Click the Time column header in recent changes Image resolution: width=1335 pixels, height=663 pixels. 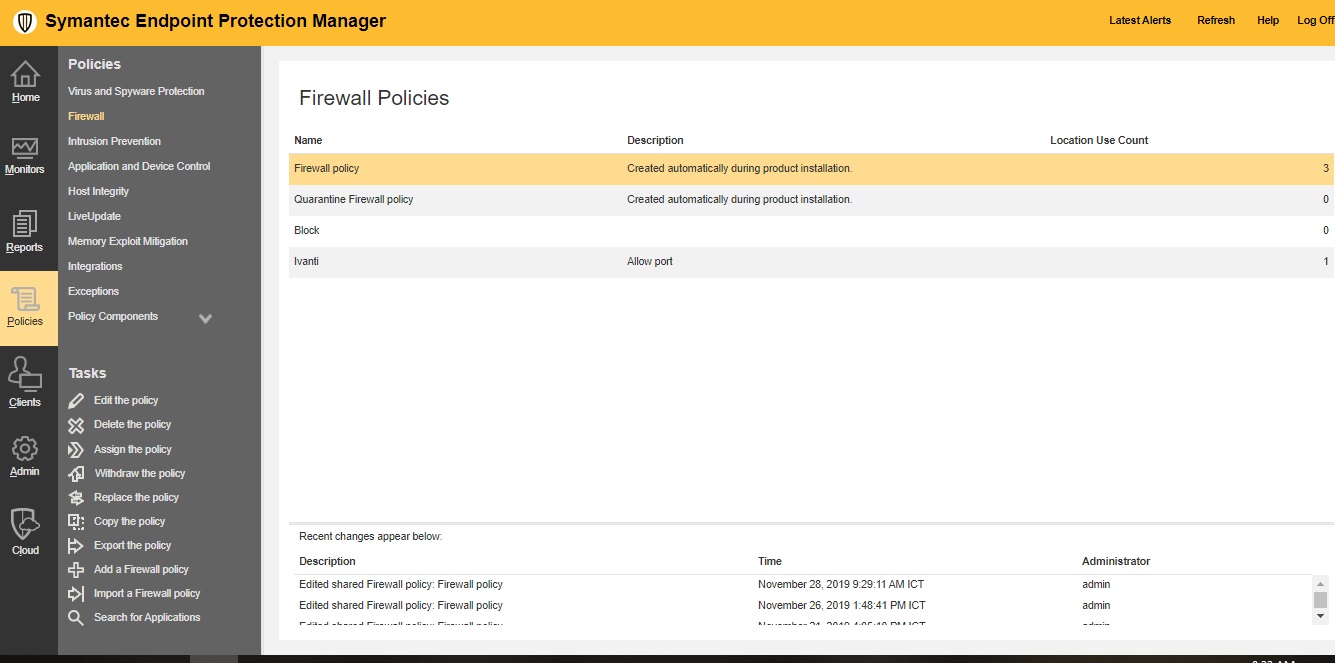(x=770, y=561)
